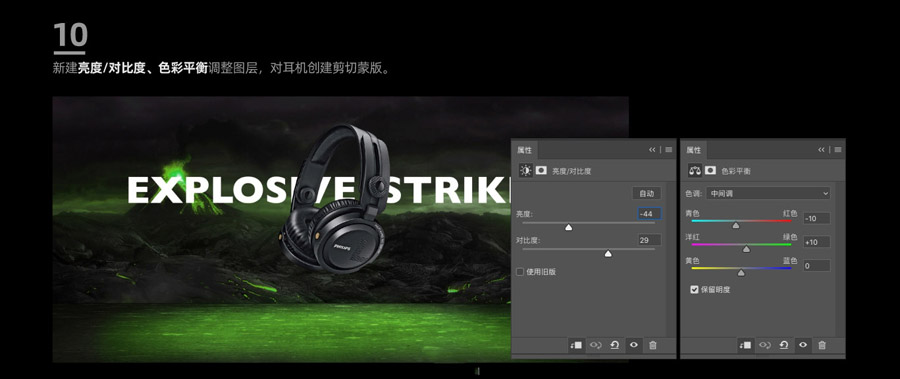The width and height of the screenshot is (900, 379).
Task: Click view previous state icon in Color Balance panel
Action: tap(765, 345)
